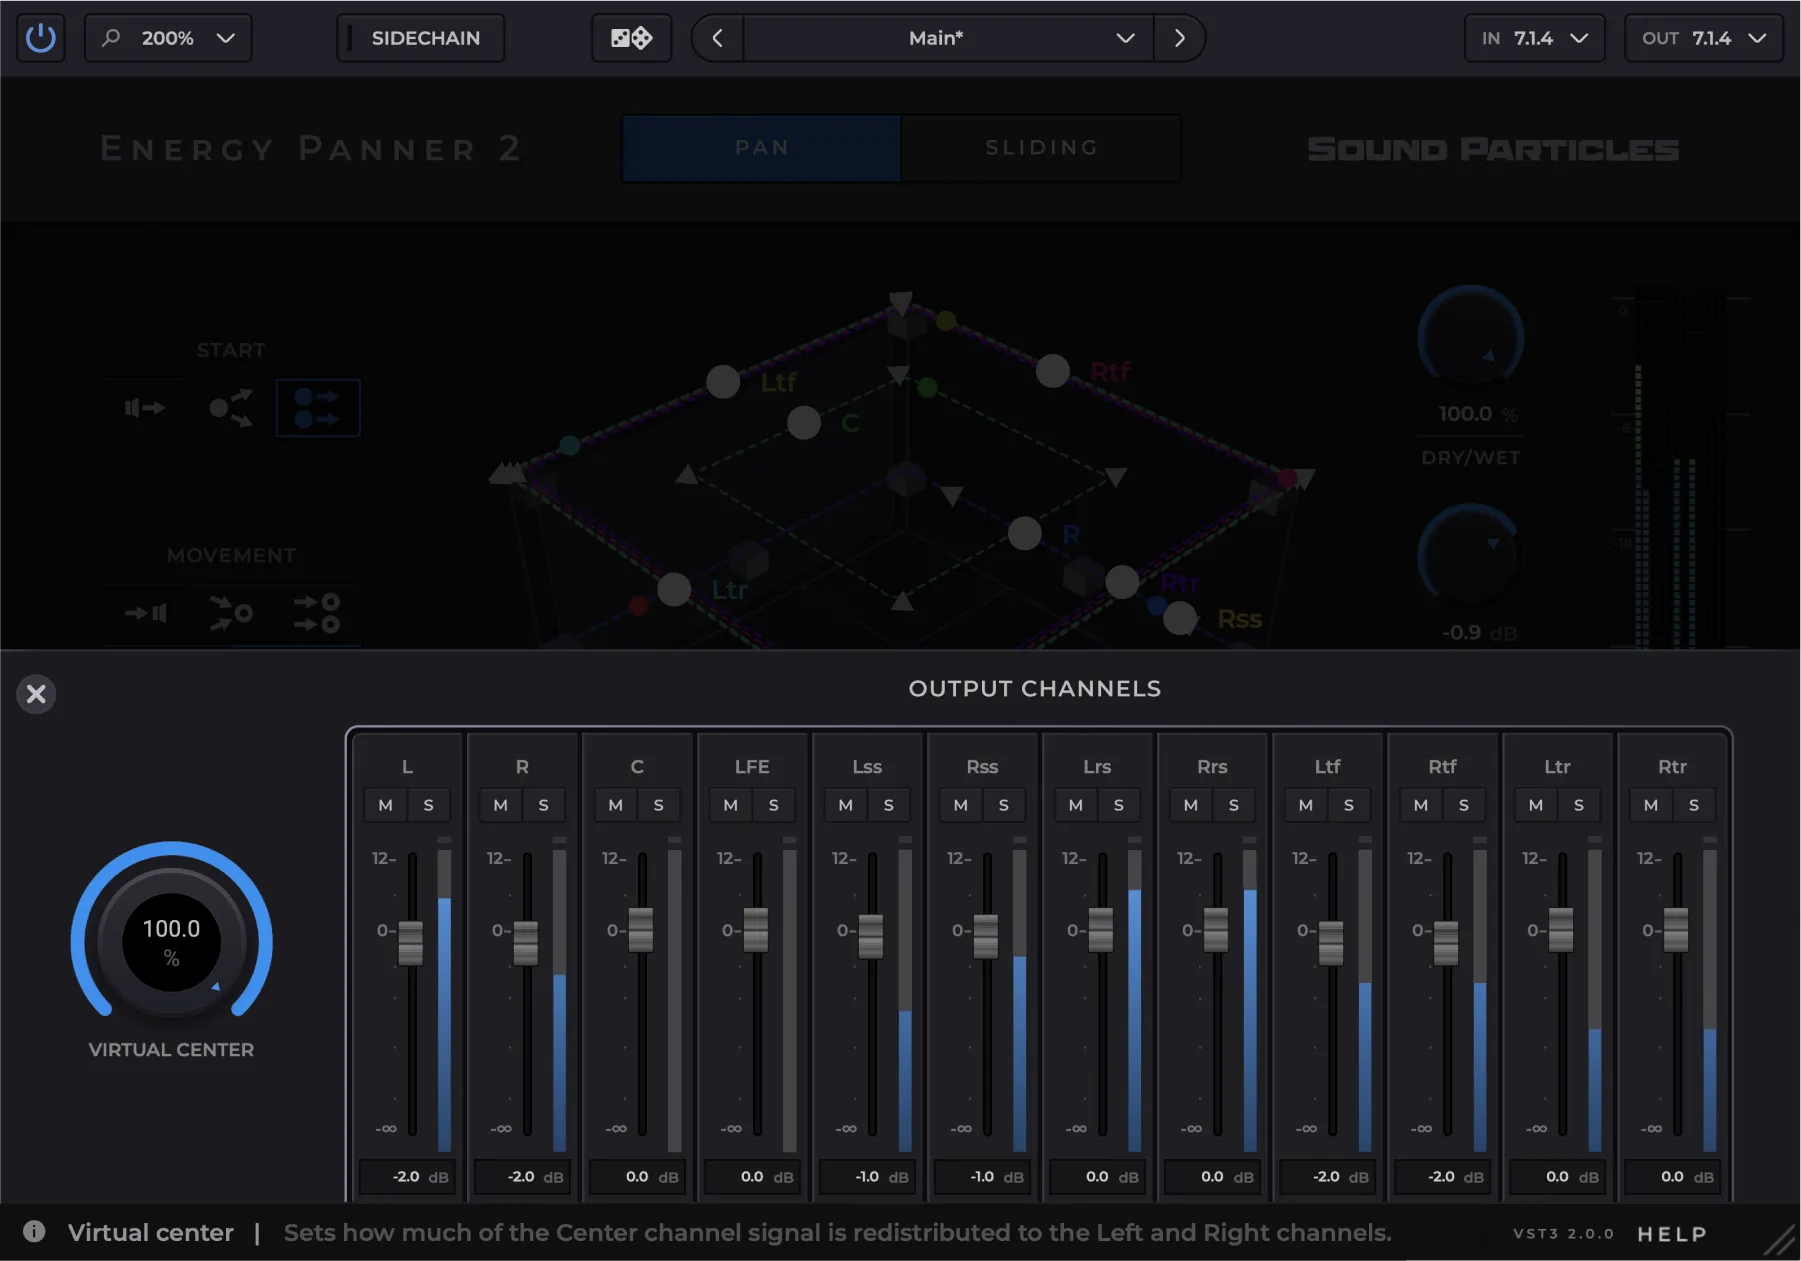
Task: Click the zoom magnifier icon
Action: click(x=111, y=38)
